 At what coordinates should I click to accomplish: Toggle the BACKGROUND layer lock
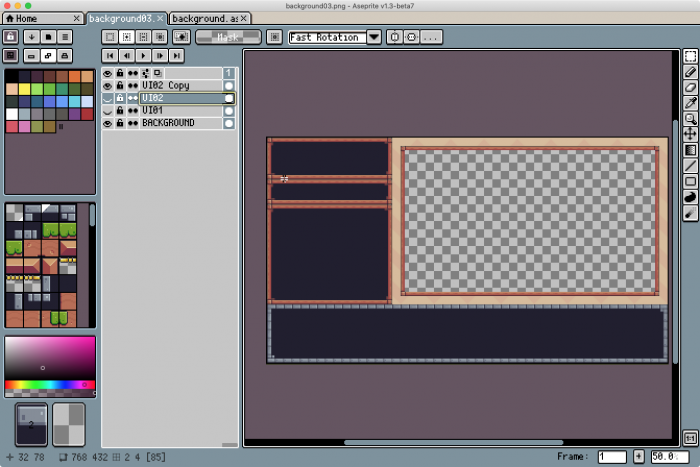120,123
